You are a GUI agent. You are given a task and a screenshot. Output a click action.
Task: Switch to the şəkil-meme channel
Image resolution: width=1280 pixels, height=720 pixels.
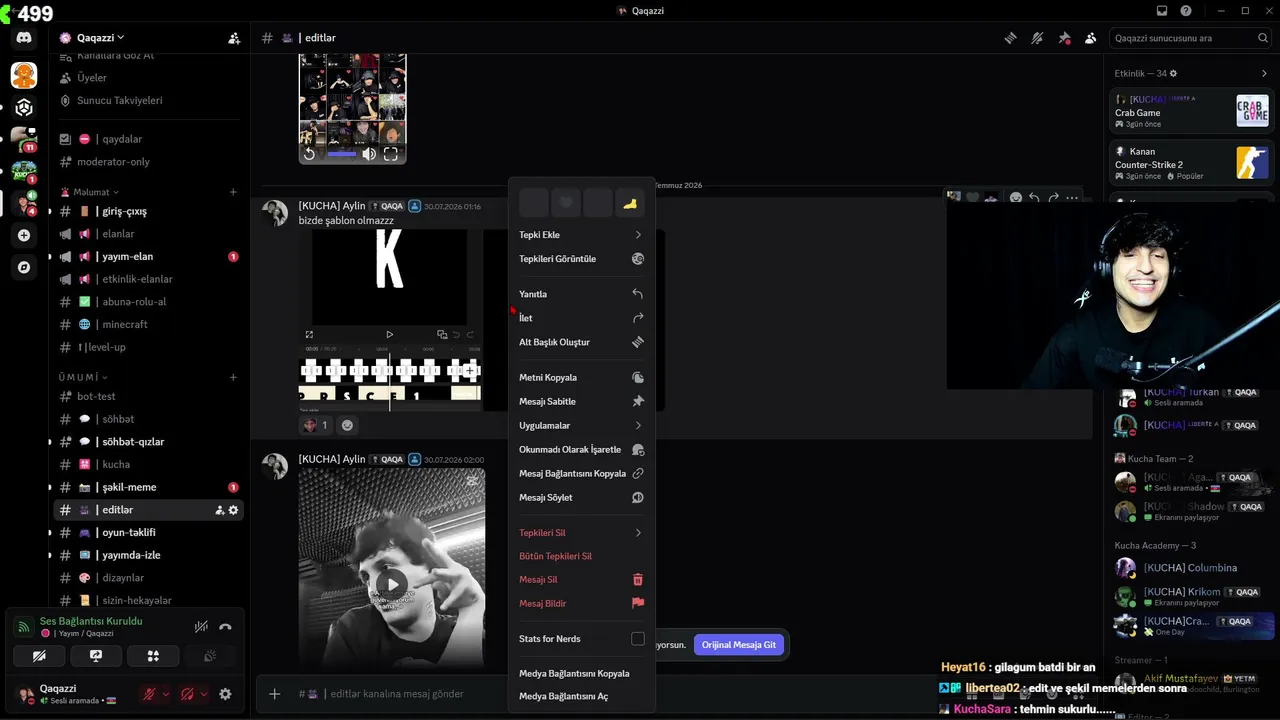point(147,487)
